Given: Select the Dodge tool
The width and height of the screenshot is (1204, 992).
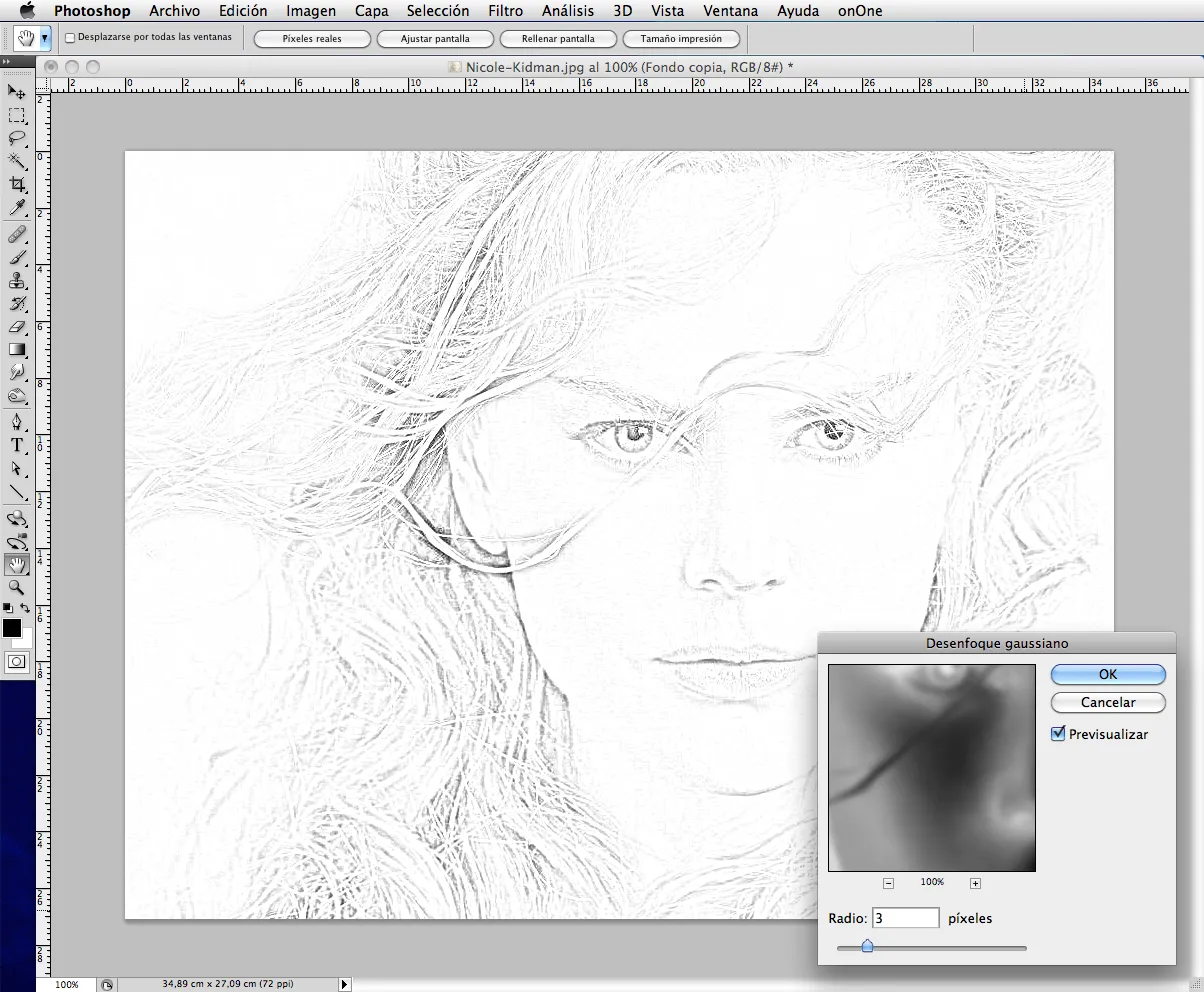Looking at the screenshot, I should (x=17, y=395).
